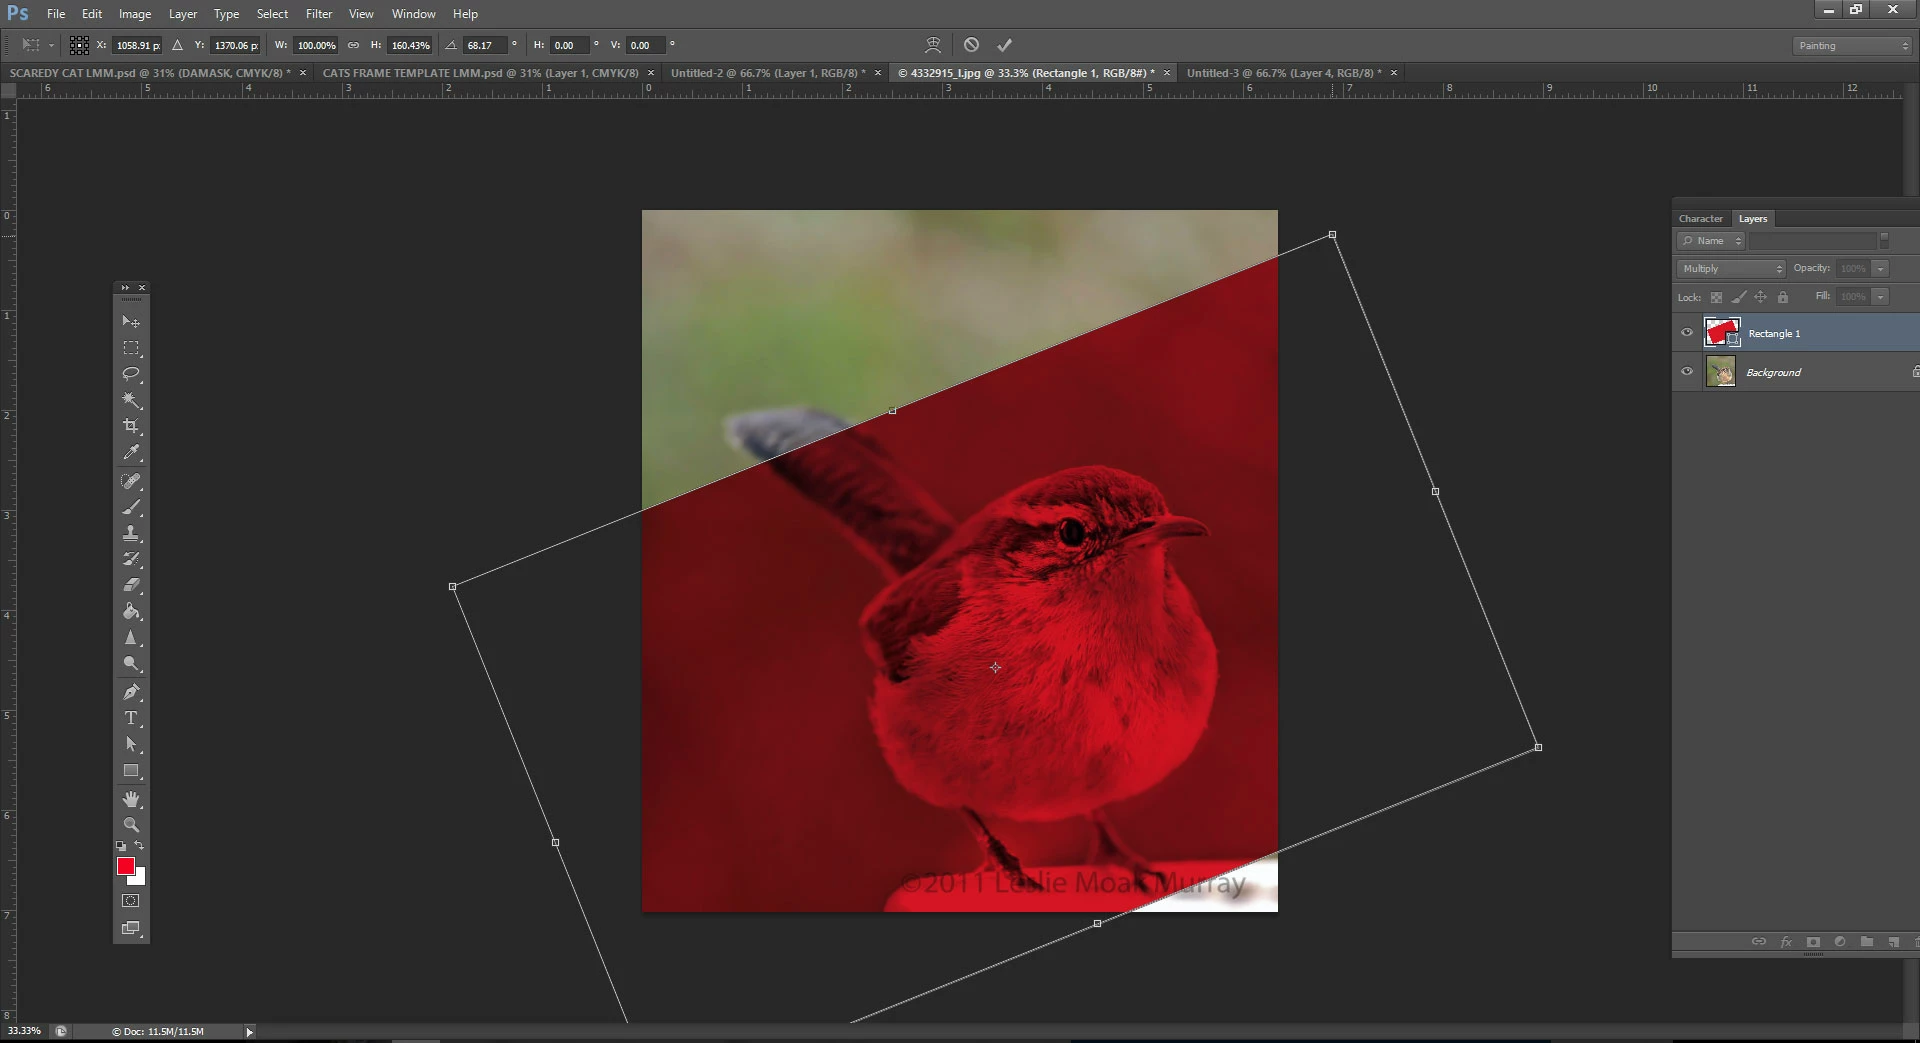The height and width of the screenshot is (1043, 1920).
Task: Hide the Rectangle 1 layer
Action: (x=1687, y=333)
